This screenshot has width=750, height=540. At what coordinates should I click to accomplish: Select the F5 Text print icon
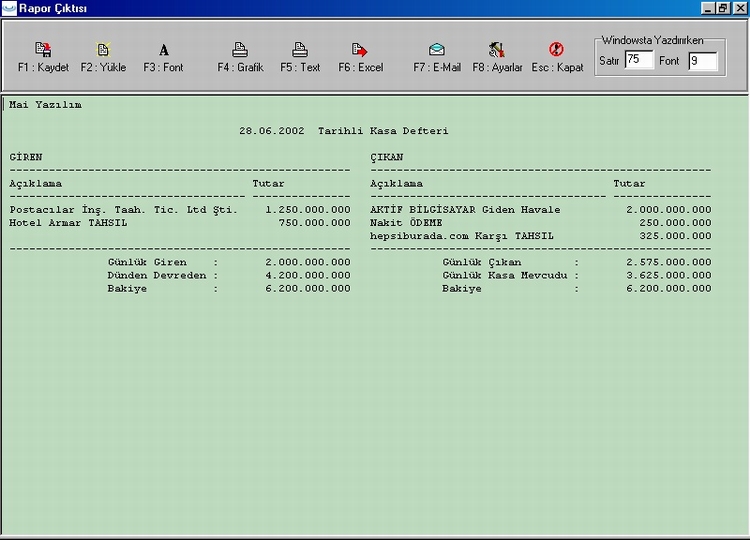pos(300,50)
